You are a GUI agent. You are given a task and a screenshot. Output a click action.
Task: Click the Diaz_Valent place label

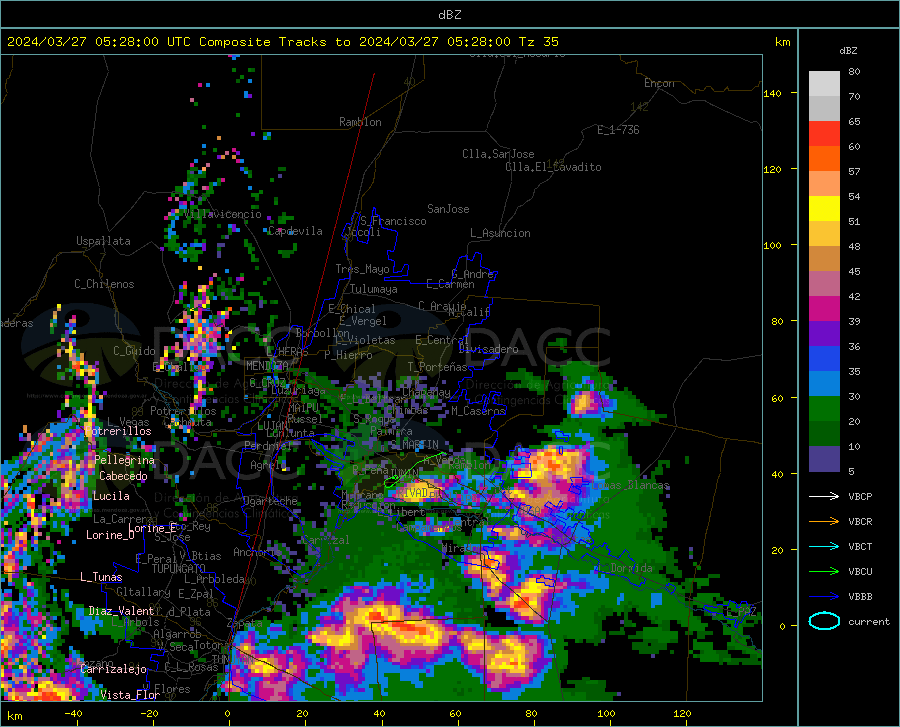121,611
